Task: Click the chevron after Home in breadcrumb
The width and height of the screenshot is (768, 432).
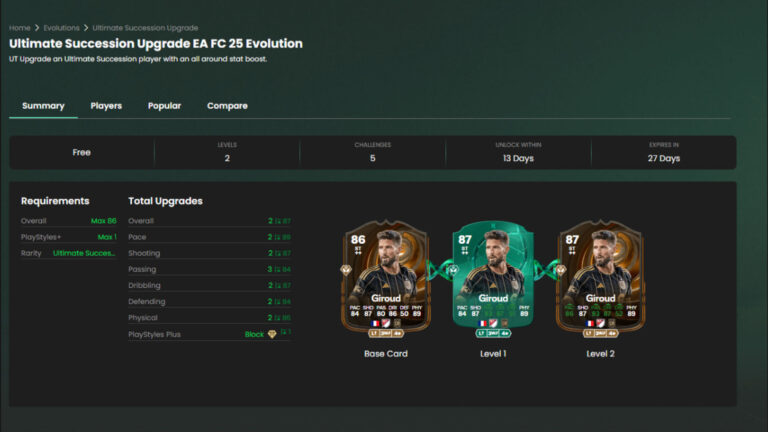Action: 37,28
